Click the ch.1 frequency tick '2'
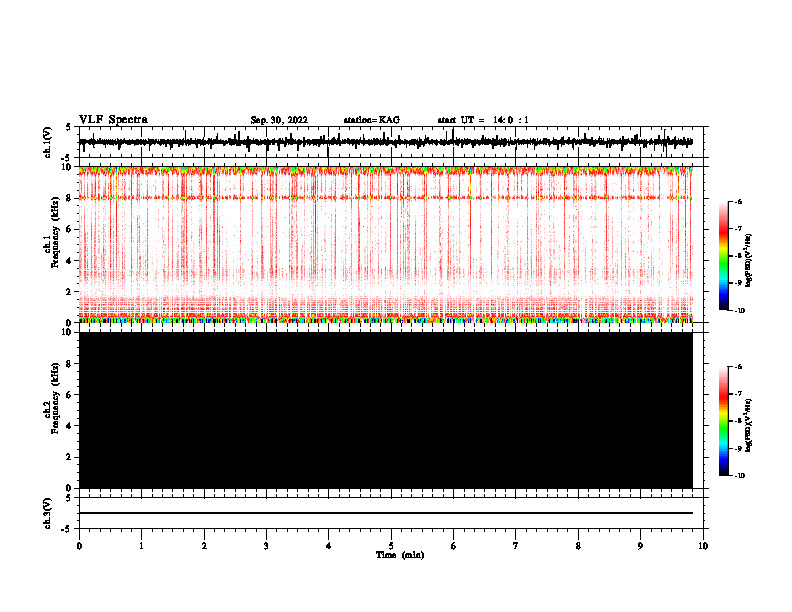 (x=70, y=291)
